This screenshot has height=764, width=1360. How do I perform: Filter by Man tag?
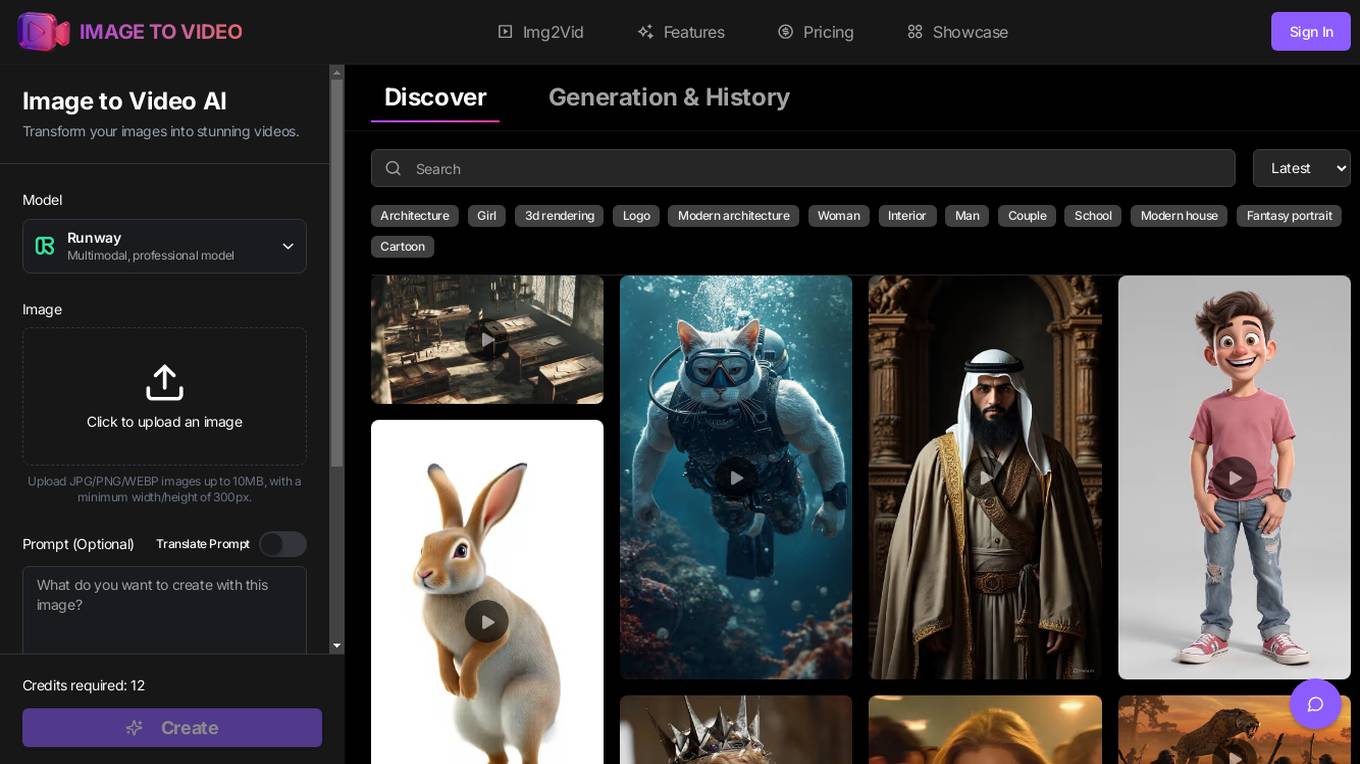(x=967, y=216)
